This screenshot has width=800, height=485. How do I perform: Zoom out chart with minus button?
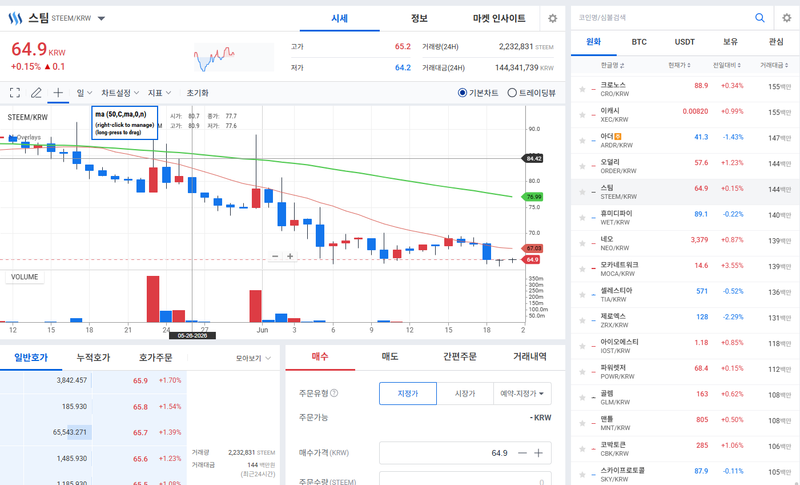click(x=275, y=257)
